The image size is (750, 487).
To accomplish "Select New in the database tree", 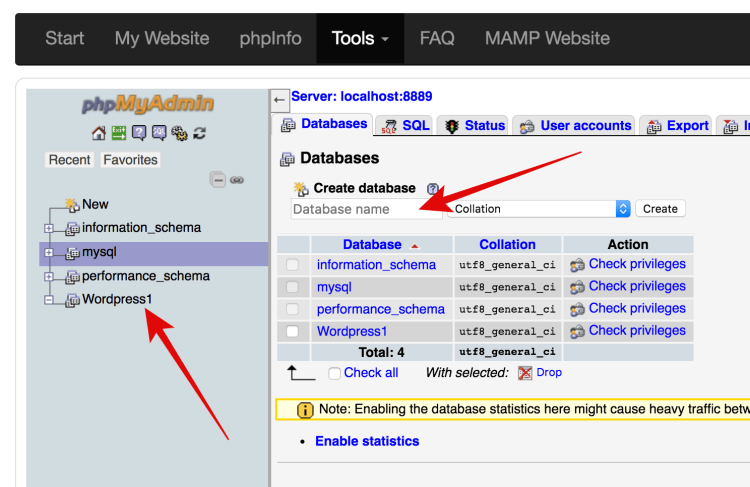I will [95, 204].
